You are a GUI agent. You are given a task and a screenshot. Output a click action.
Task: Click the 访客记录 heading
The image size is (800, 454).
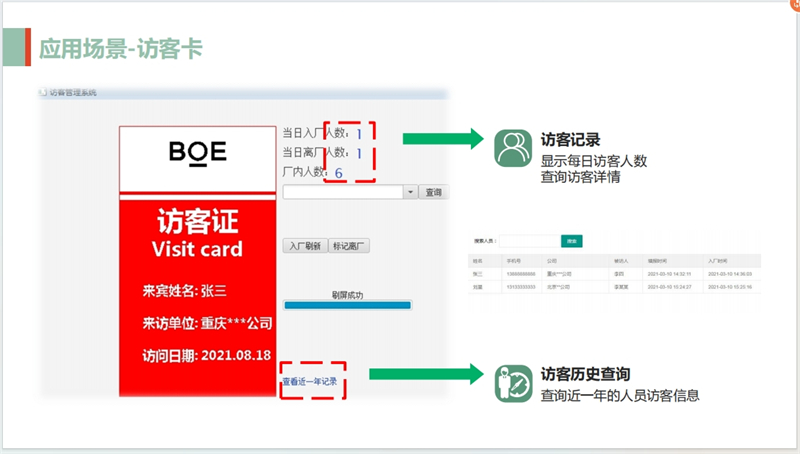pos(570,139)
